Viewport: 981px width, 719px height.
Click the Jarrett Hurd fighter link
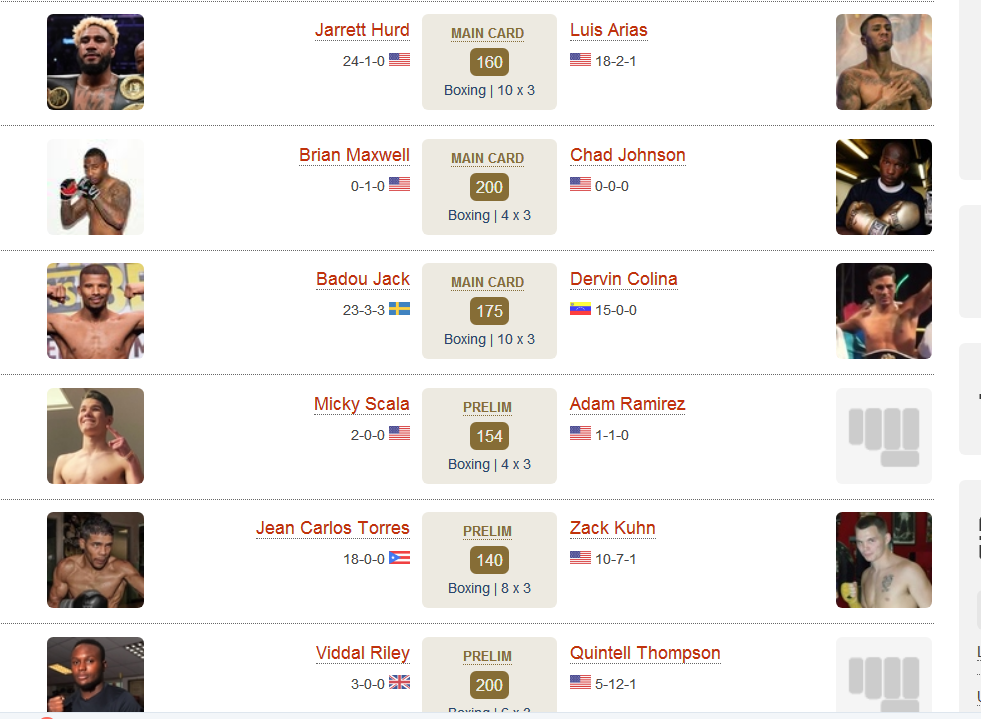pos(362,30)
